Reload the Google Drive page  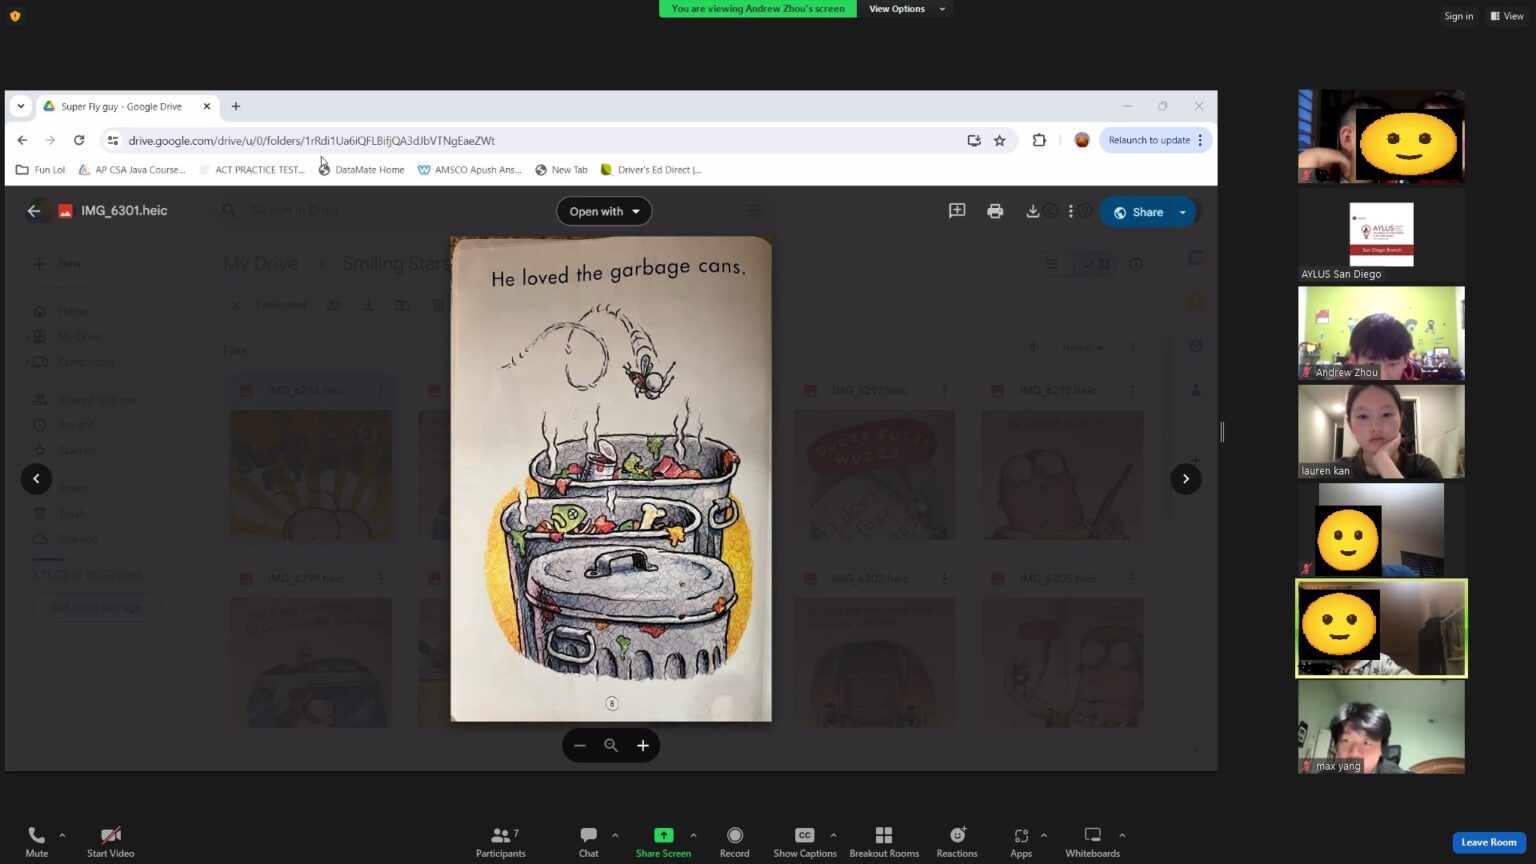coord(79,140)
